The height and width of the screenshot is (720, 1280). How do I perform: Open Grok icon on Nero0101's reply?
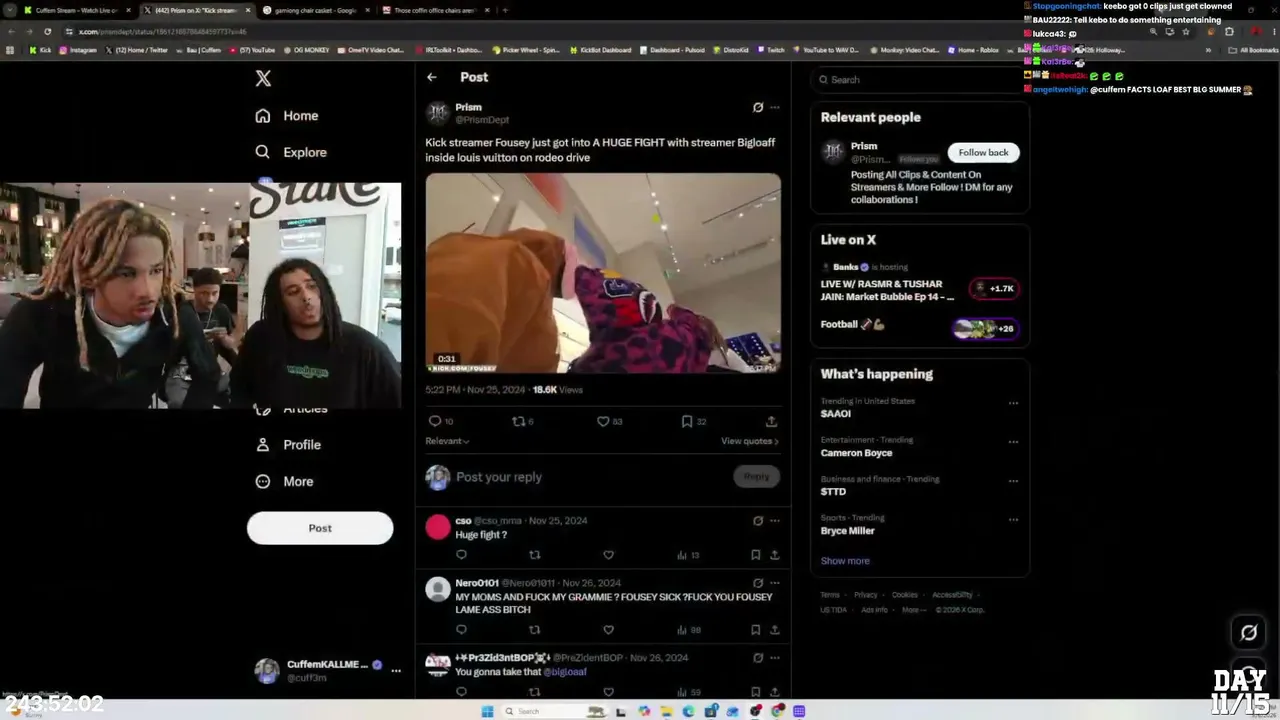758,583
